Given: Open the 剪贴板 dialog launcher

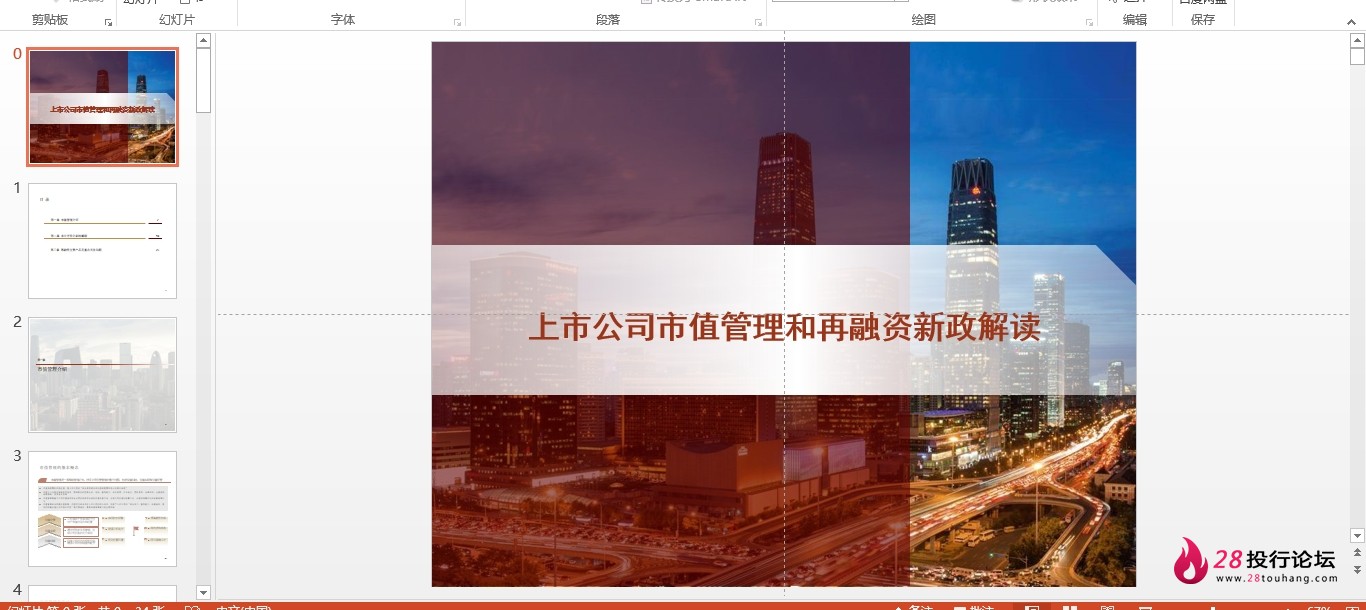Looking at the screenshot, I should [108, 22].
